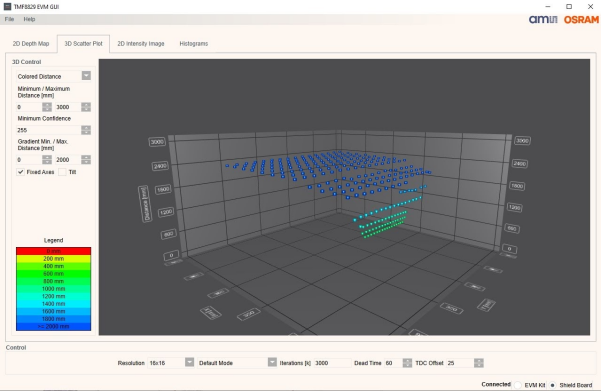The width and height of the screenshot is (602, 391).
Task: Click the TMF8829 EVM GUI app icon
Action: (7, 7)
